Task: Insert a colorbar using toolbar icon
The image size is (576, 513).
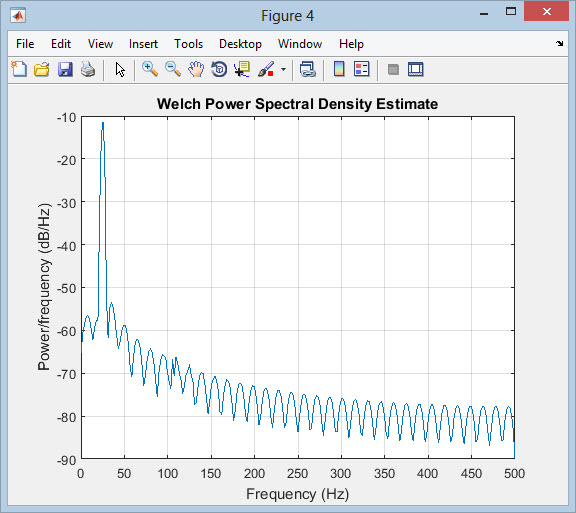Action: click(339, 69)
